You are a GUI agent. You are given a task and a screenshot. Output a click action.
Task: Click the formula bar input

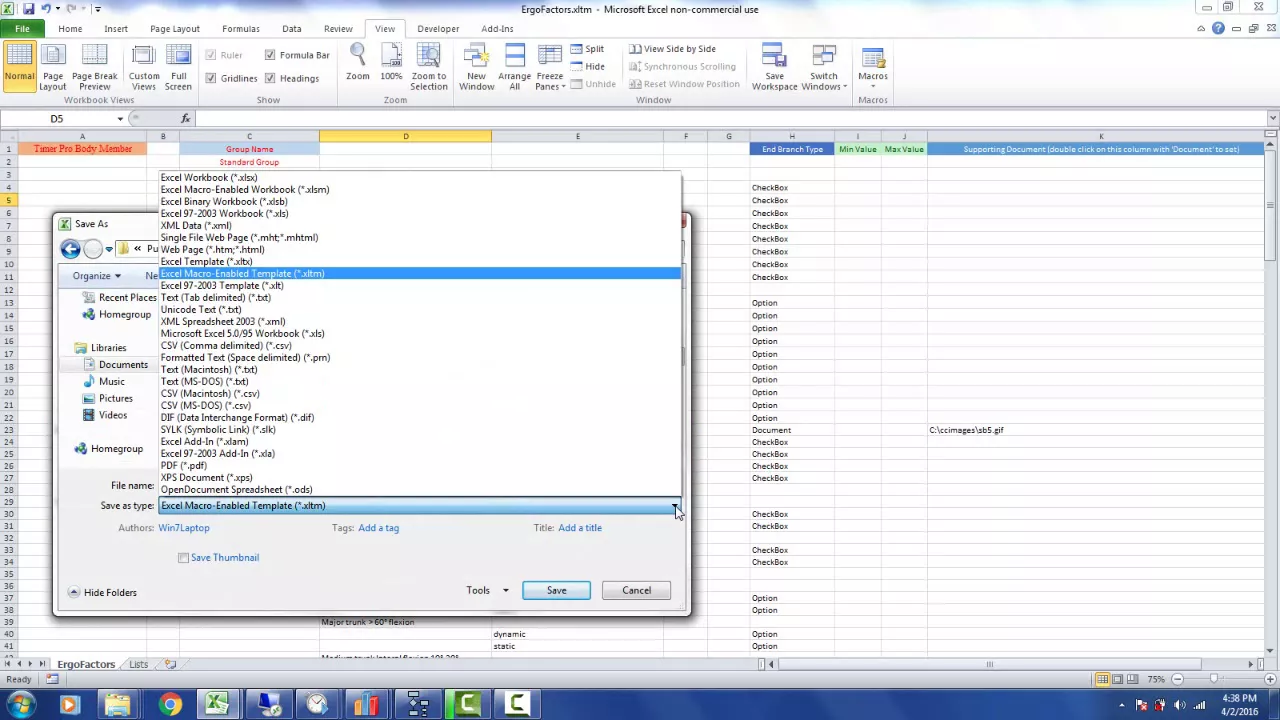tap(730, 119)
